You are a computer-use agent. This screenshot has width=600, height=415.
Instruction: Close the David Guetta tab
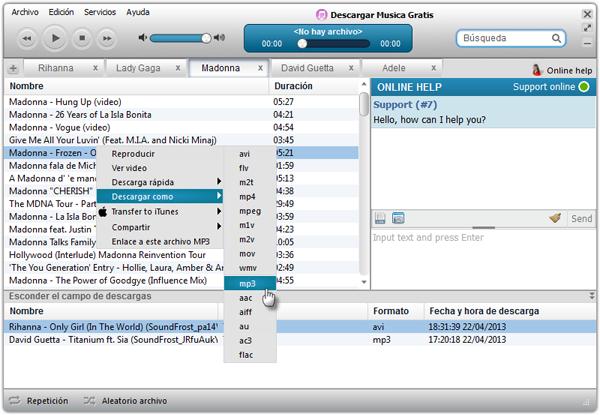pos(351,68)
